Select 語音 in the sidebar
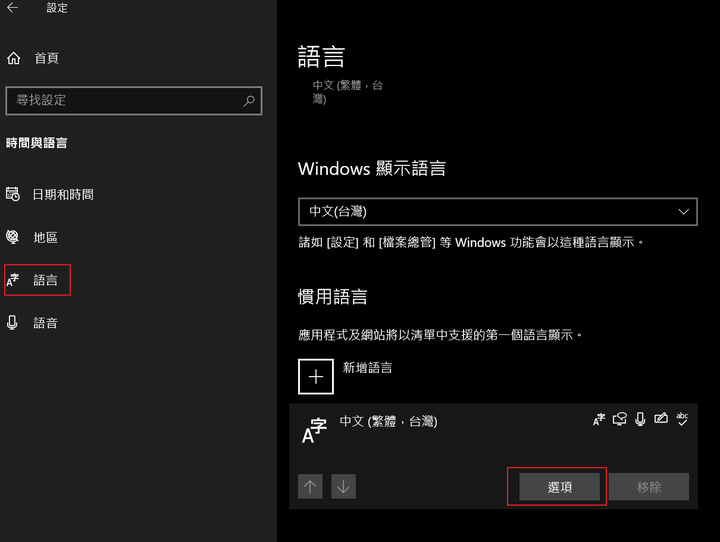The height and width of the screenshot is (542, 720). (x=45, y=323)
